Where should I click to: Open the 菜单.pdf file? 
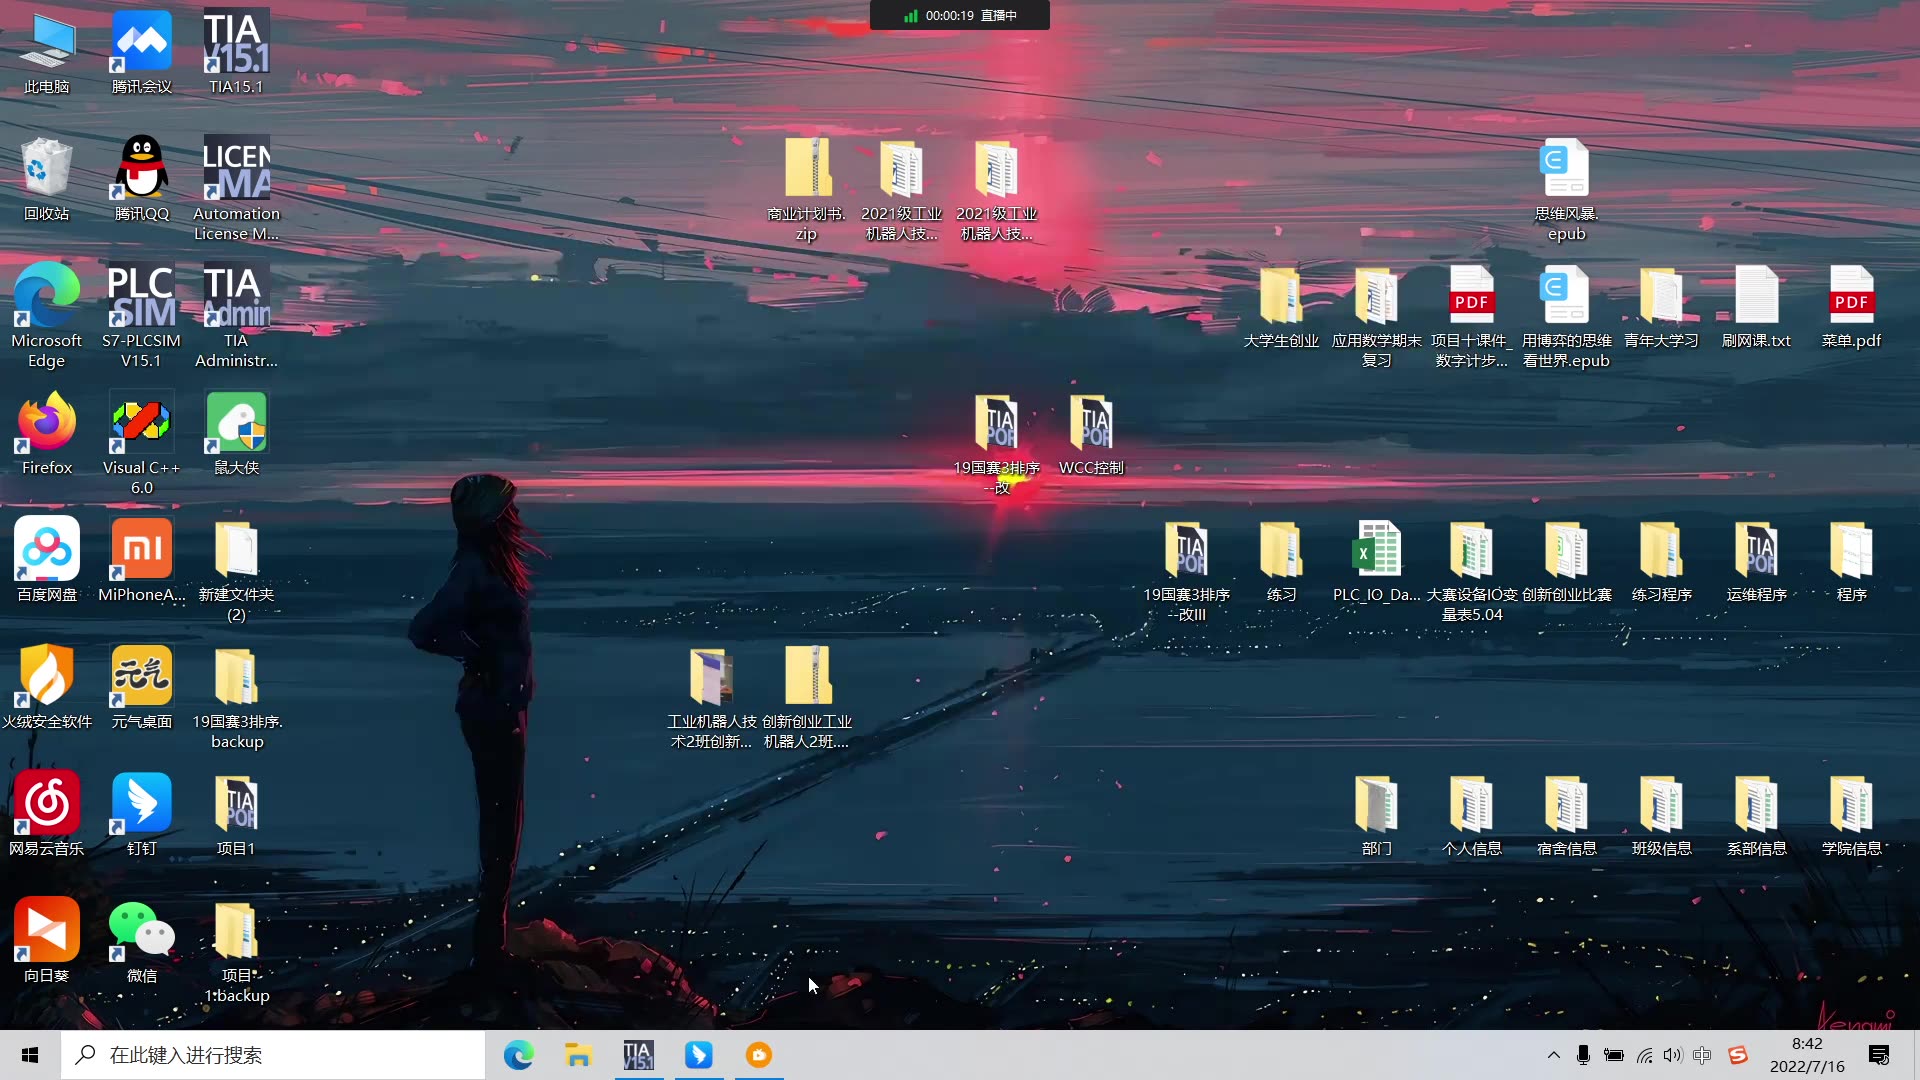click(1851, 306)
